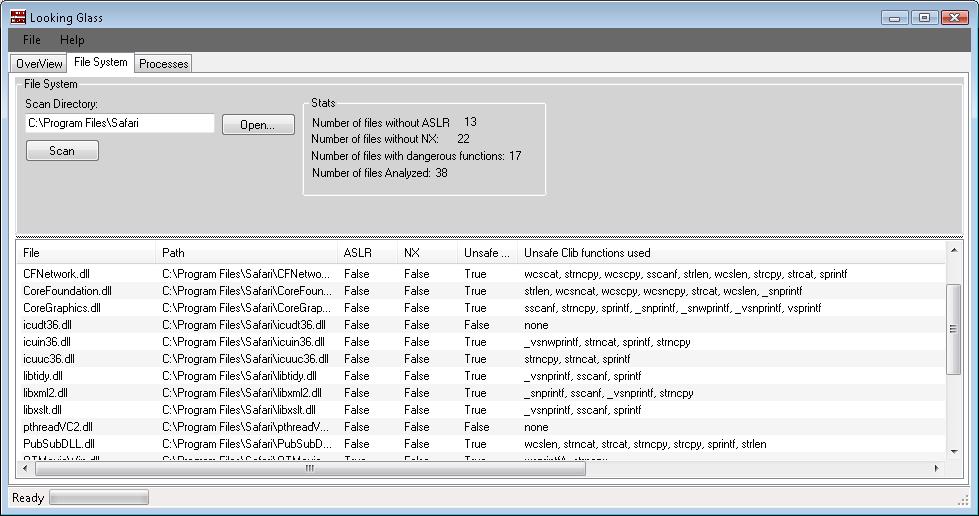Select the File System tab
The width and height of the screenshot is (979, 516).
[x=101, y=62]
